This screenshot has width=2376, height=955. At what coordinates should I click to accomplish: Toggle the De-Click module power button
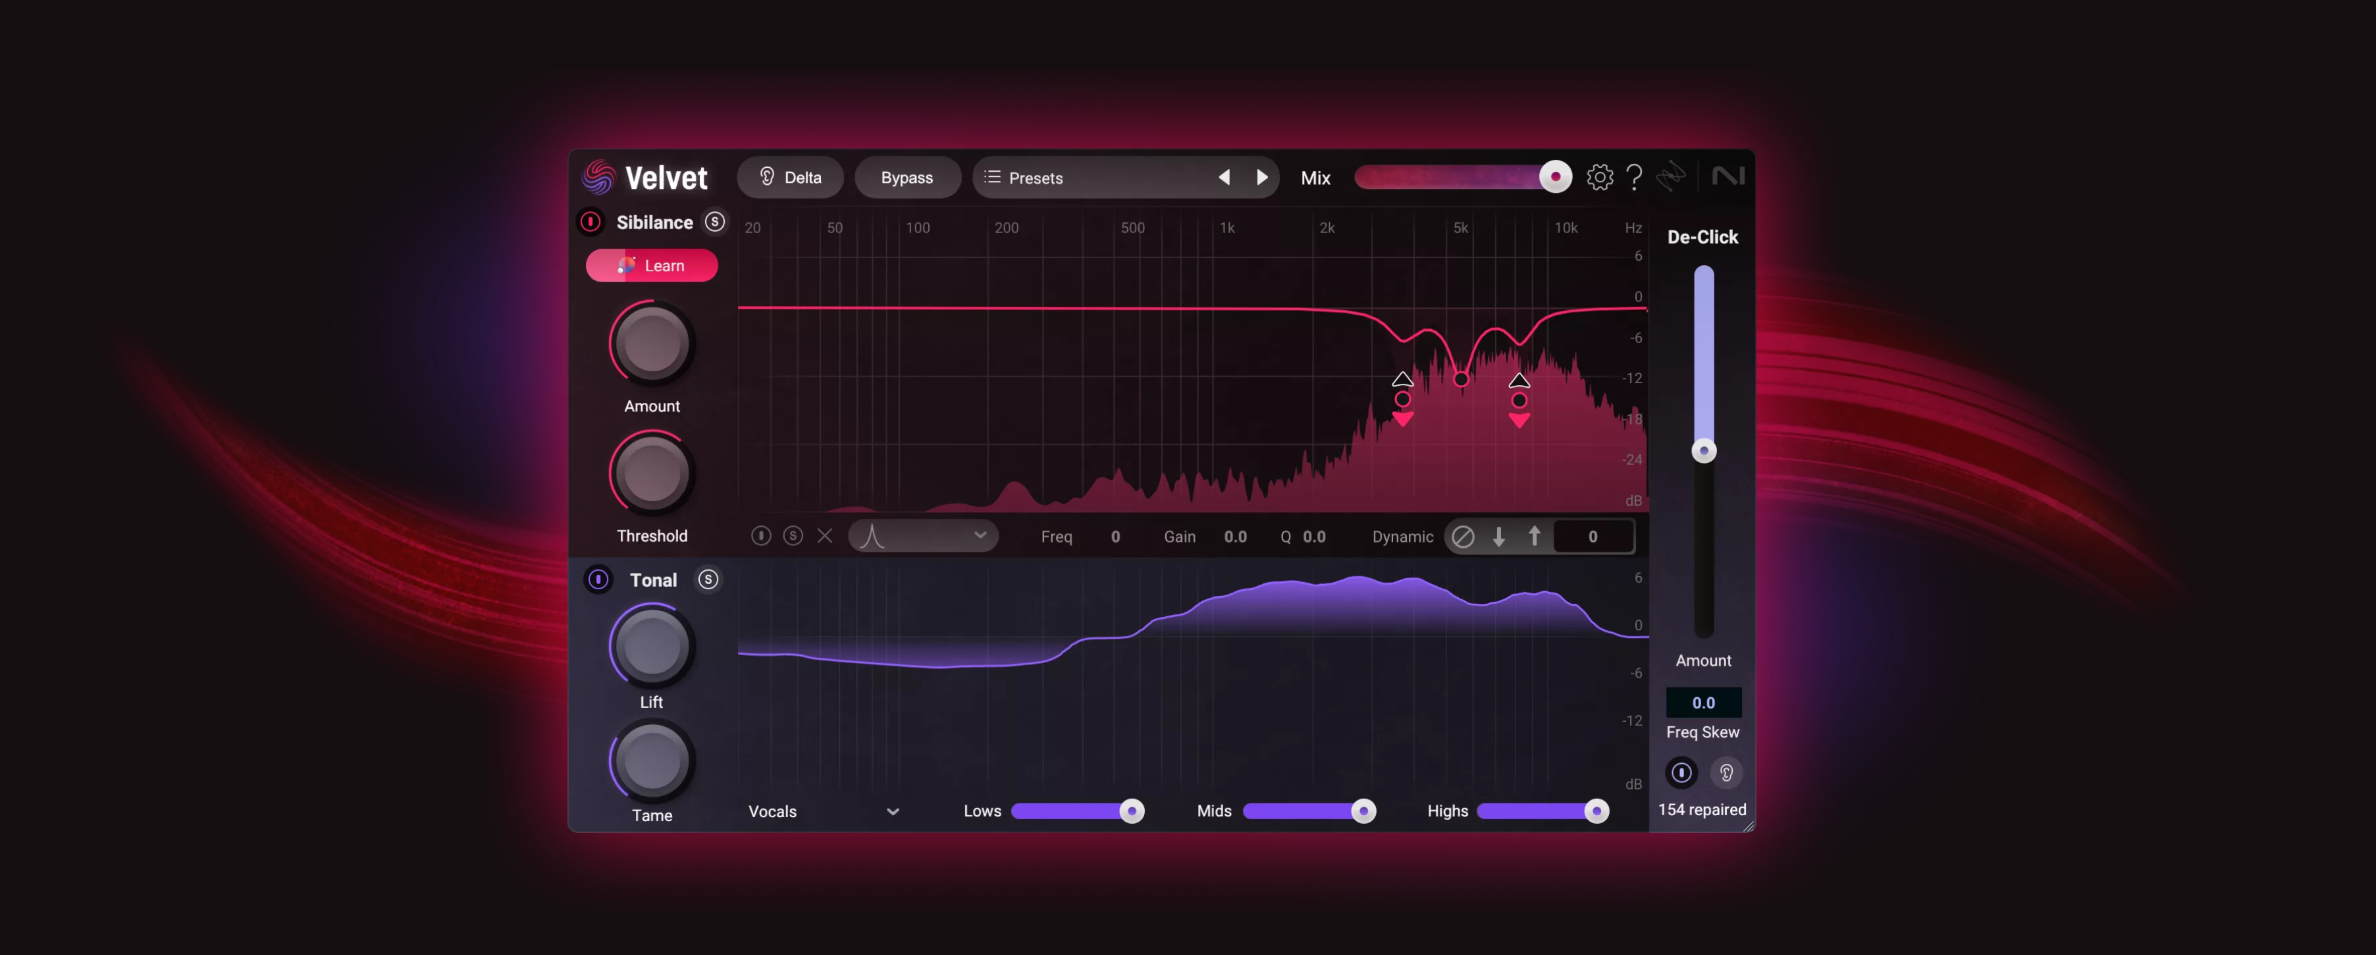click(x=1682, y=773)
